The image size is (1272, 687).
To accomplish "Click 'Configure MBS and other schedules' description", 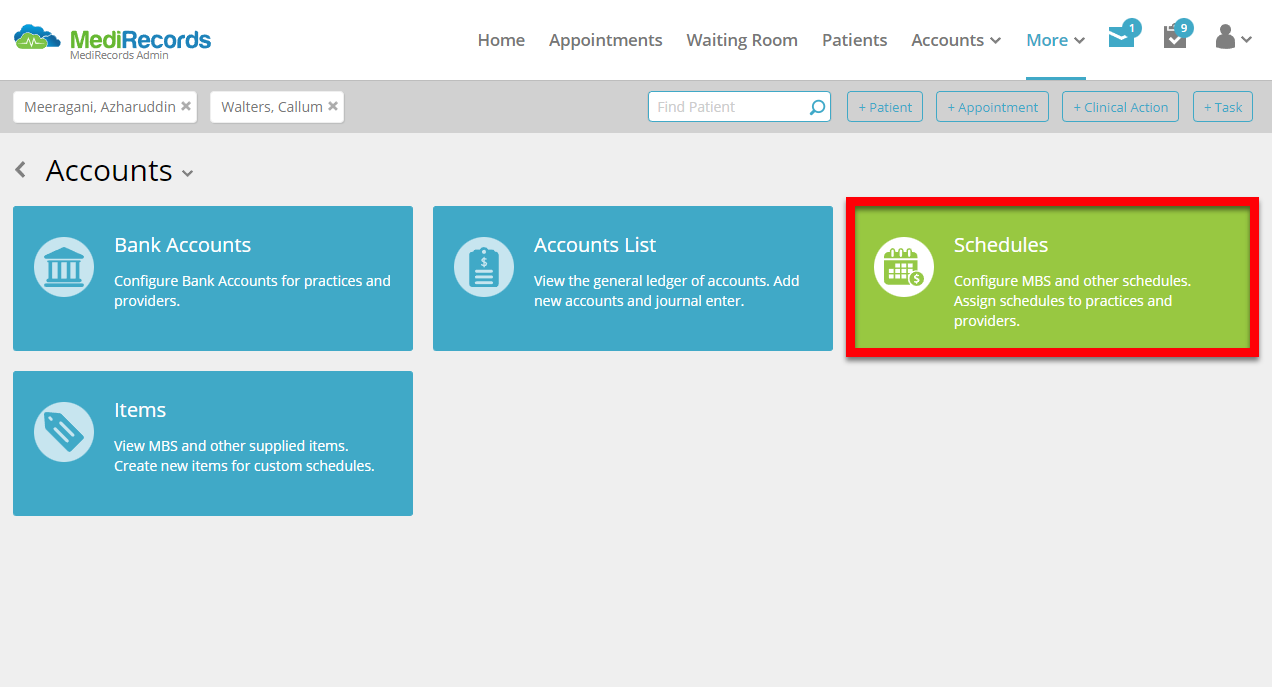I will (1073, 301).
